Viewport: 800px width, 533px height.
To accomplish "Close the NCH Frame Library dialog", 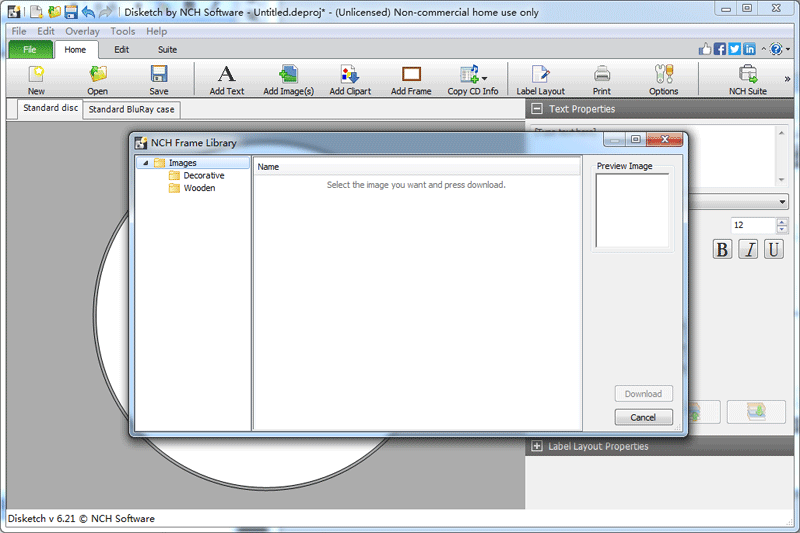I will 664,139.
